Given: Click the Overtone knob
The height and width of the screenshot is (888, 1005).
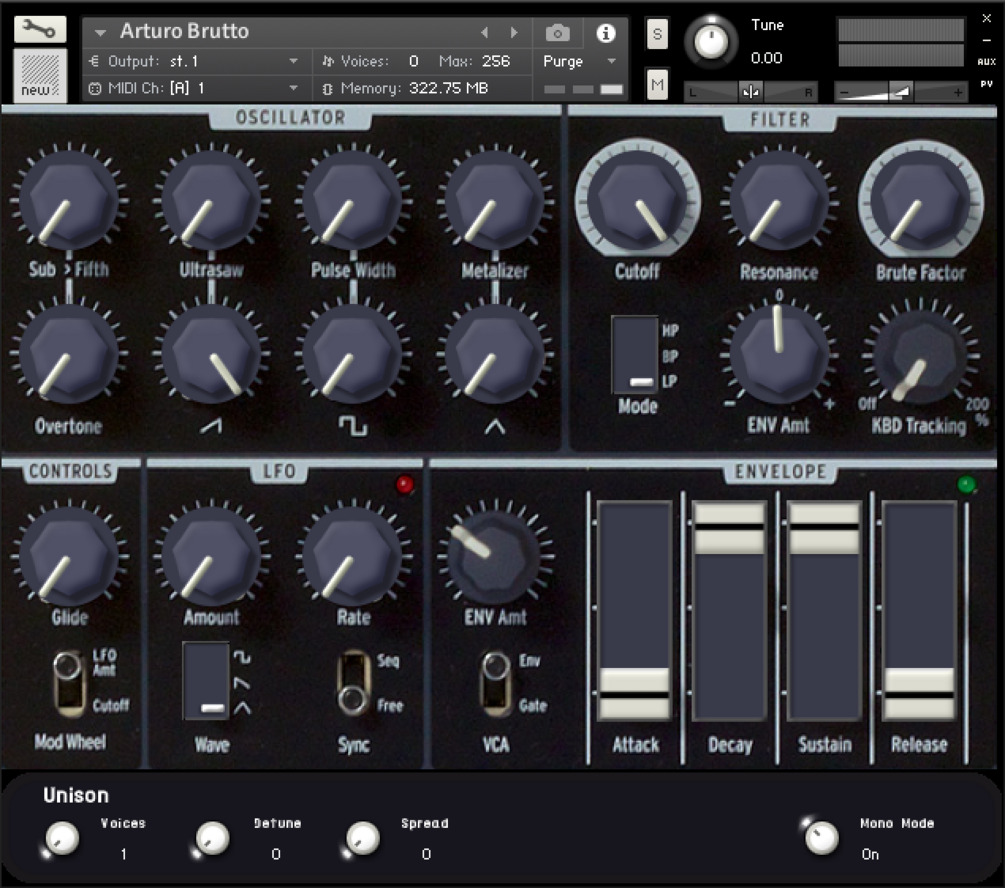Looking at the screenshot, I should pyautogui.click(x=69, y=355).
